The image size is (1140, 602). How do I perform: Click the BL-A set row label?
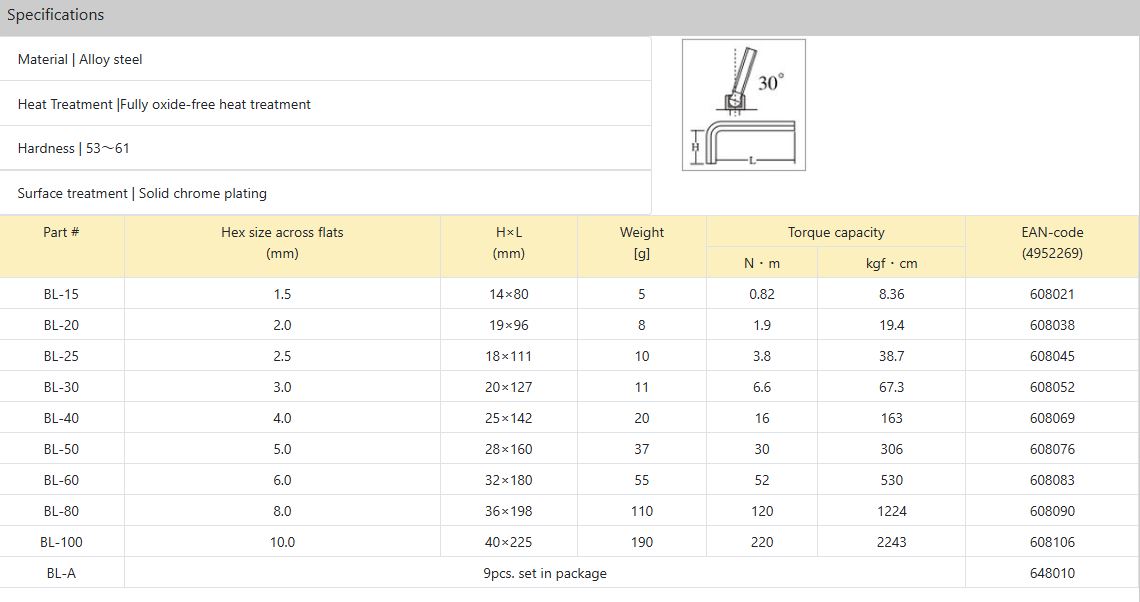tap(61, 573)
